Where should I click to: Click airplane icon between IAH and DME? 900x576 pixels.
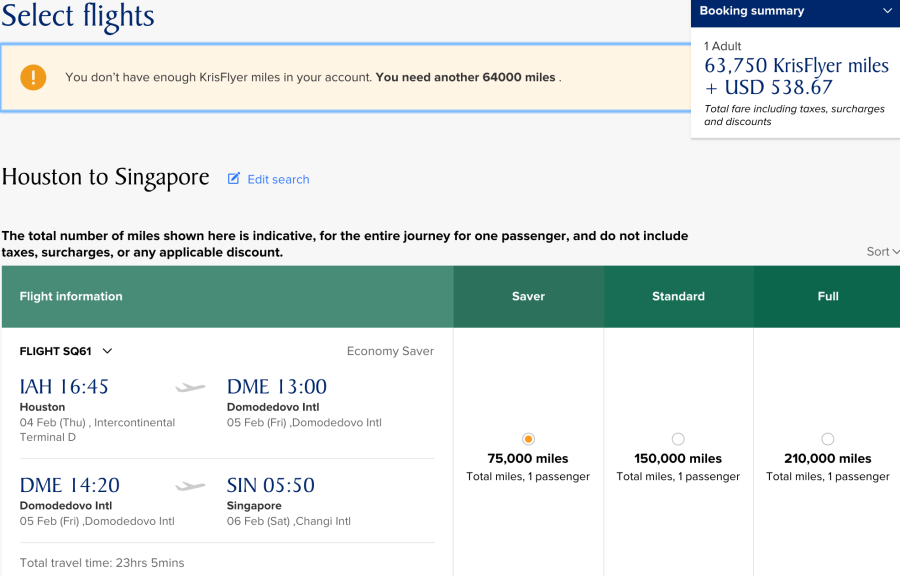coord(190,387)
